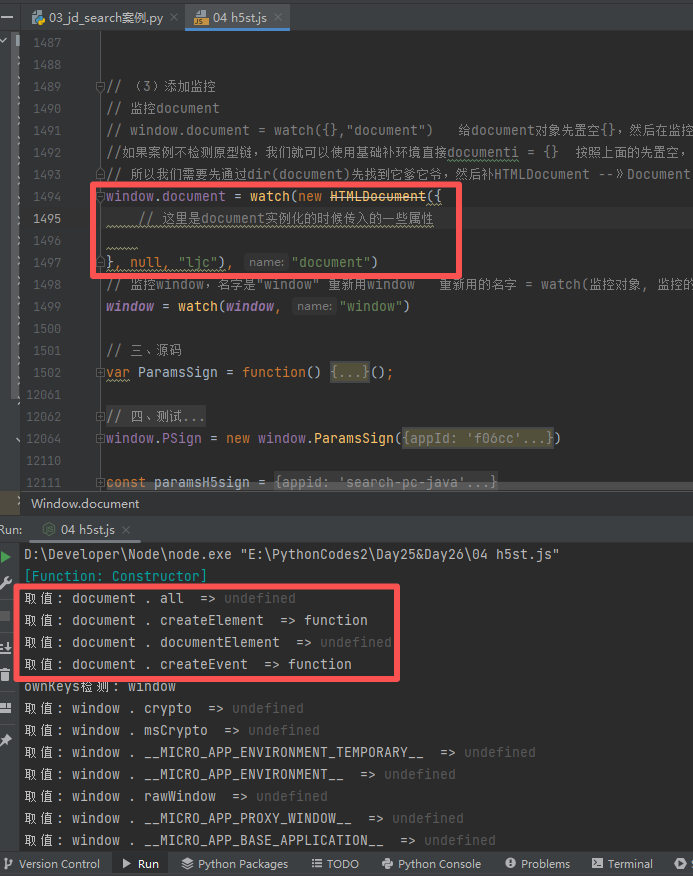Pin the current run tab
This screenshot has height=876, width=693.
(6, 740)
